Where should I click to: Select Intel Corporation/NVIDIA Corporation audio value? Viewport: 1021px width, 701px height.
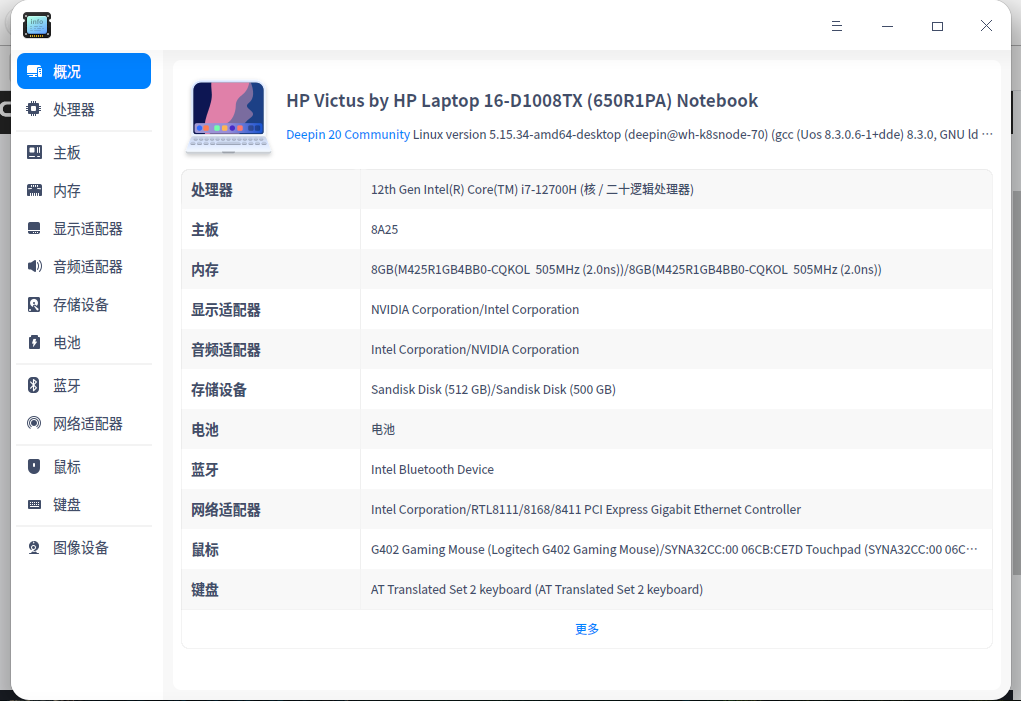[475, 350]
